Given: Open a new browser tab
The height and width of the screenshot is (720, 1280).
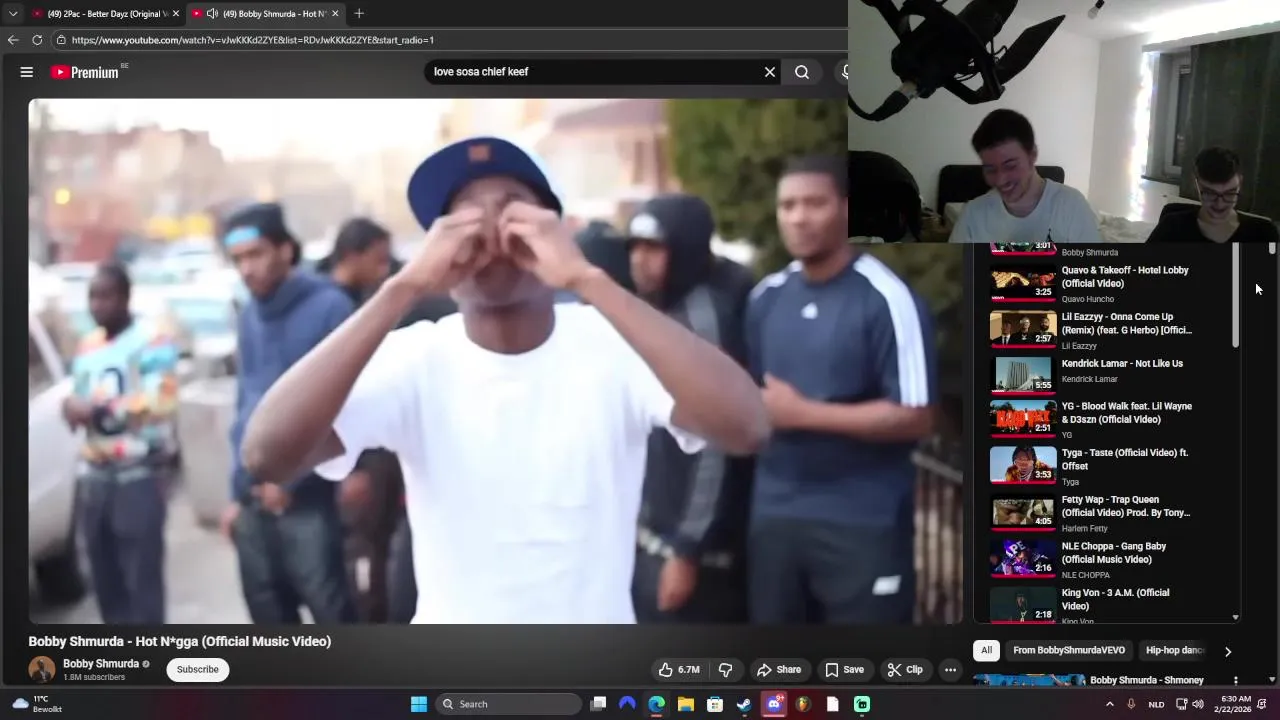Looking at the screenshot, I should (359, 13).
